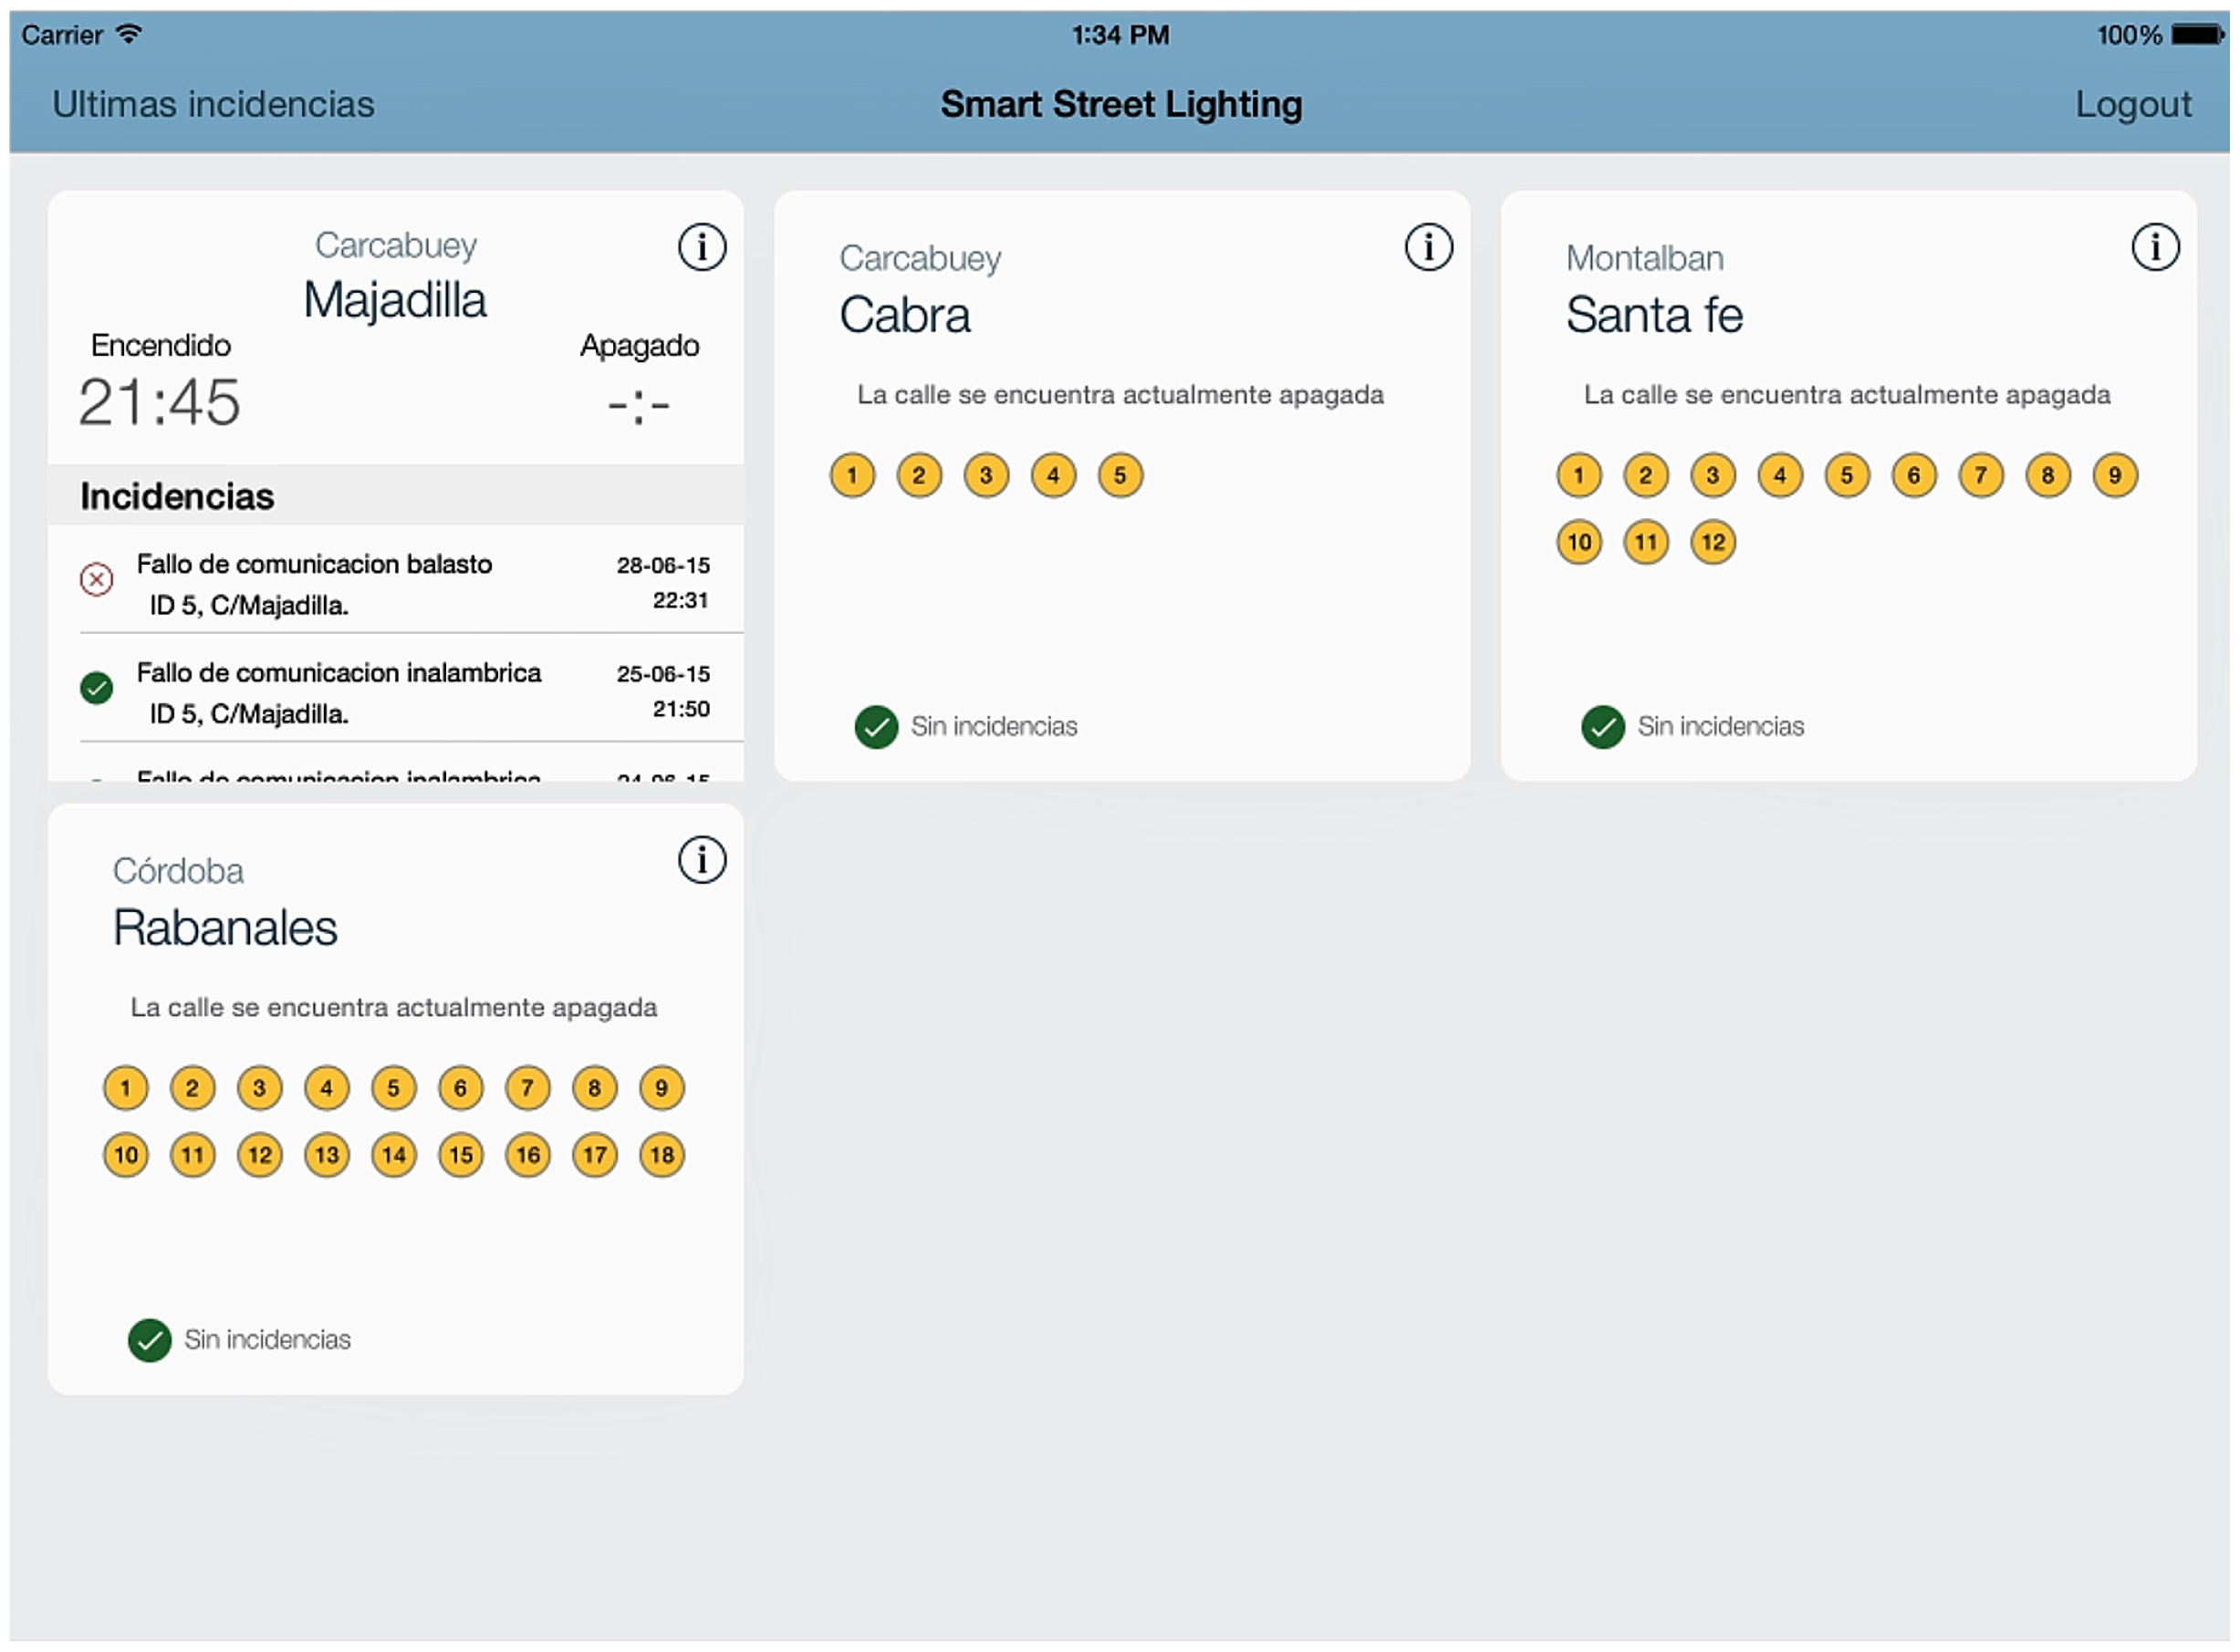Tap lamp 10 in the Rabanales card

[125, 1155]
